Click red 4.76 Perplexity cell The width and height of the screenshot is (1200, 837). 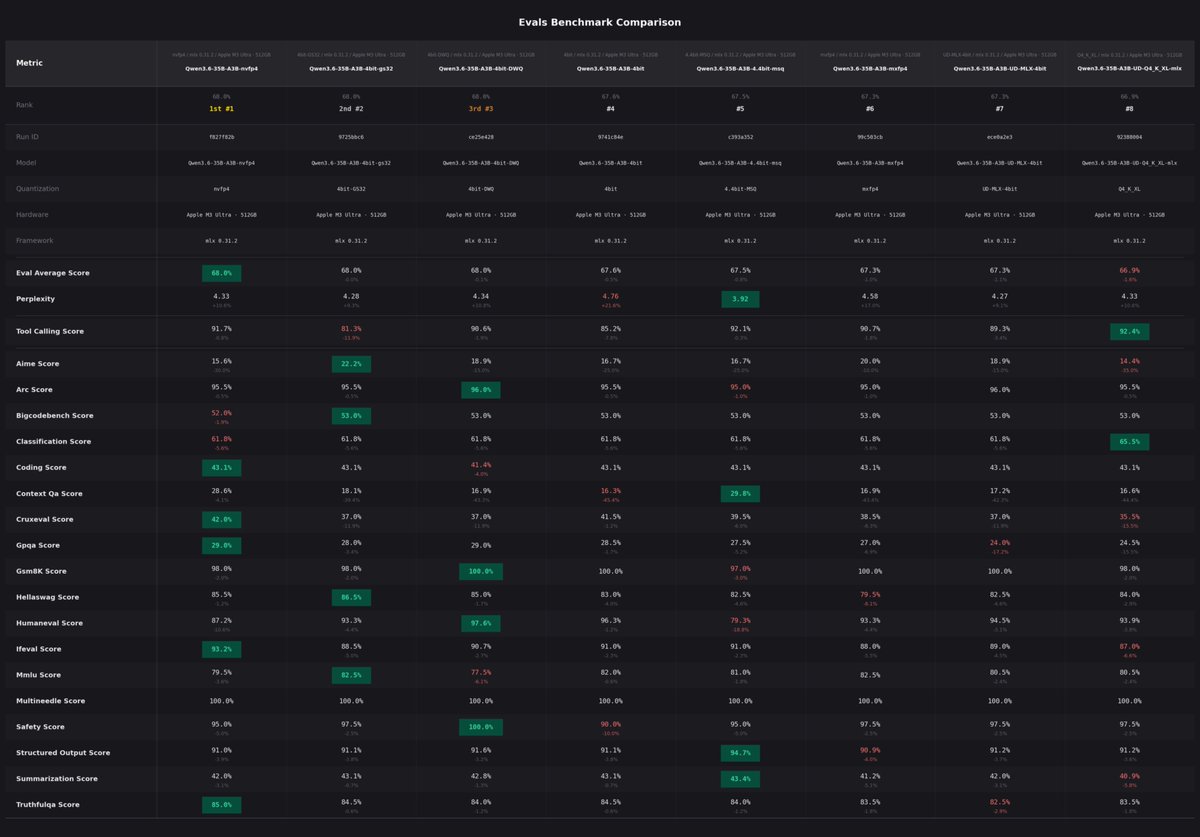coord(610,296)
